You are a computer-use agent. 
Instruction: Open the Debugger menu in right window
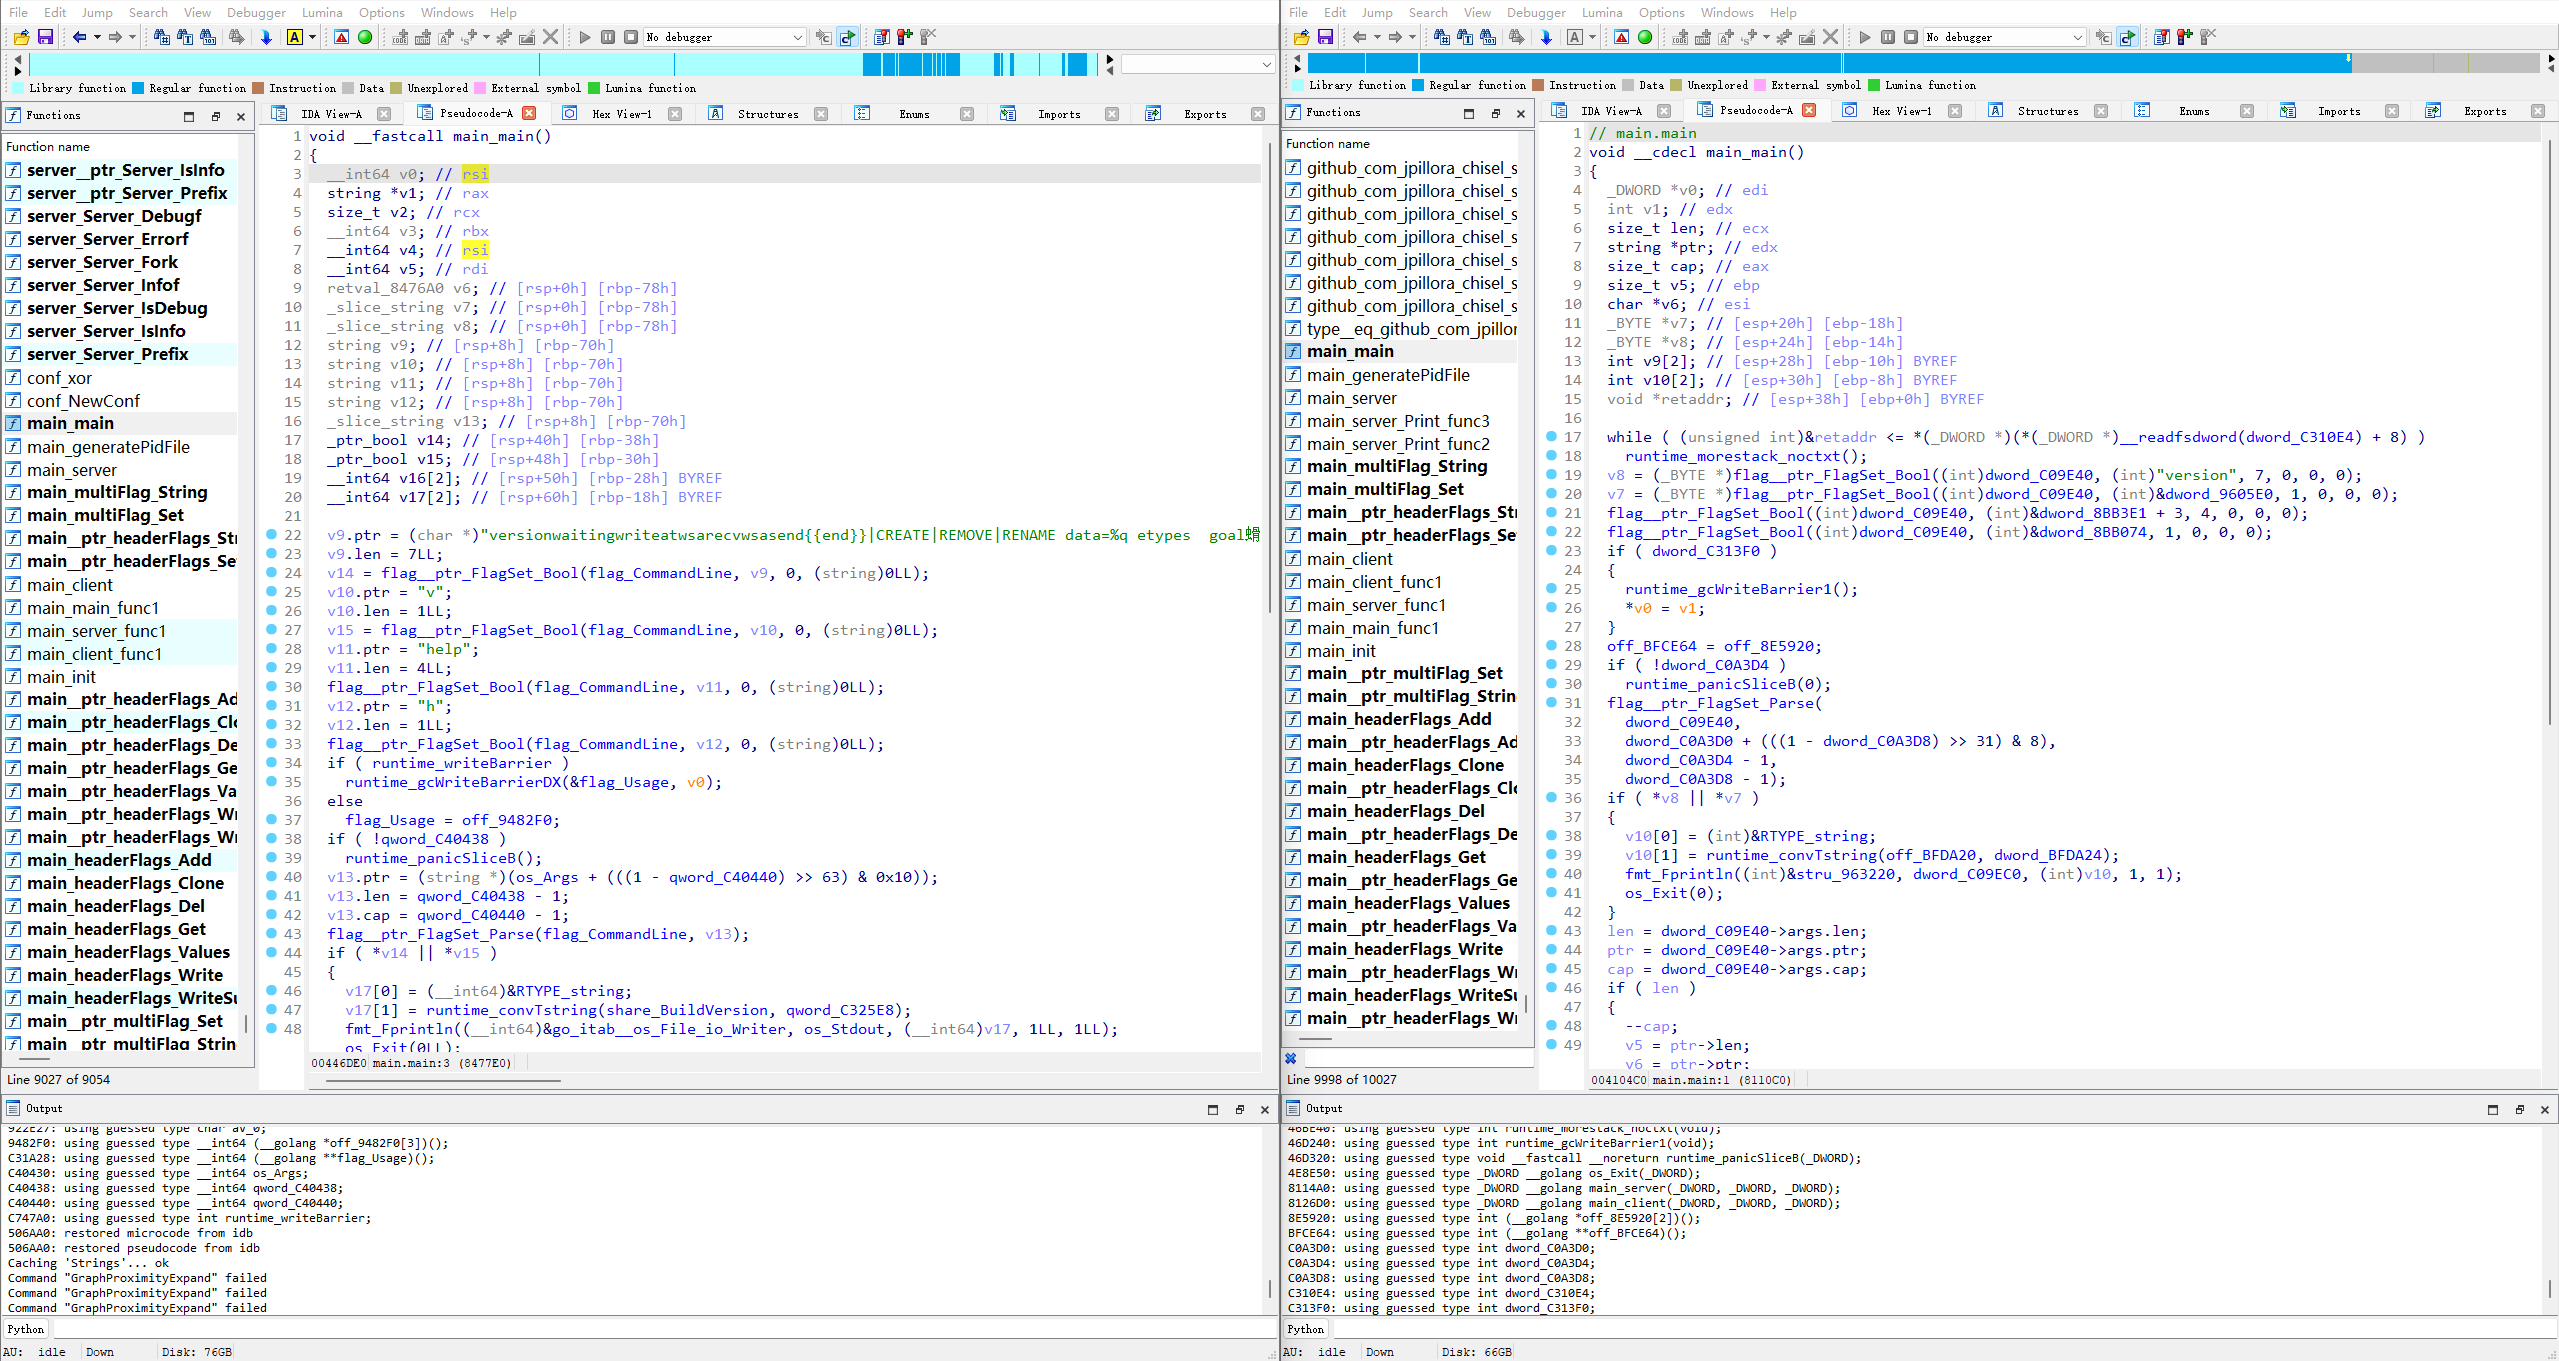(x=1536, y=12)
